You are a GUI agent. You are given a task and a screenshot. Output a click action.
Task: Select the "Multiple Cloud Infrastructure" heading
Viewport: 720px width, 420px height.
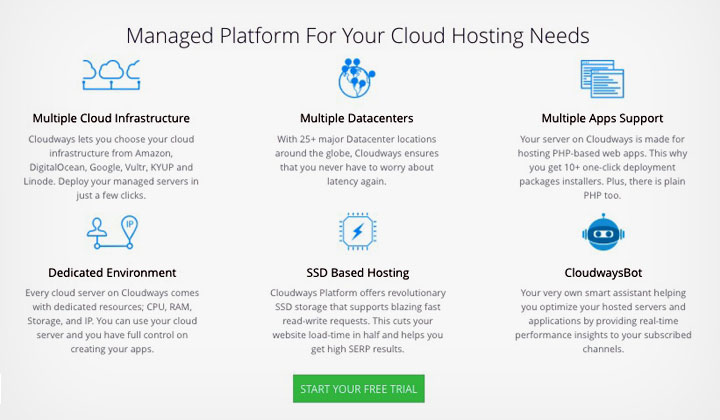click(111, 118)
